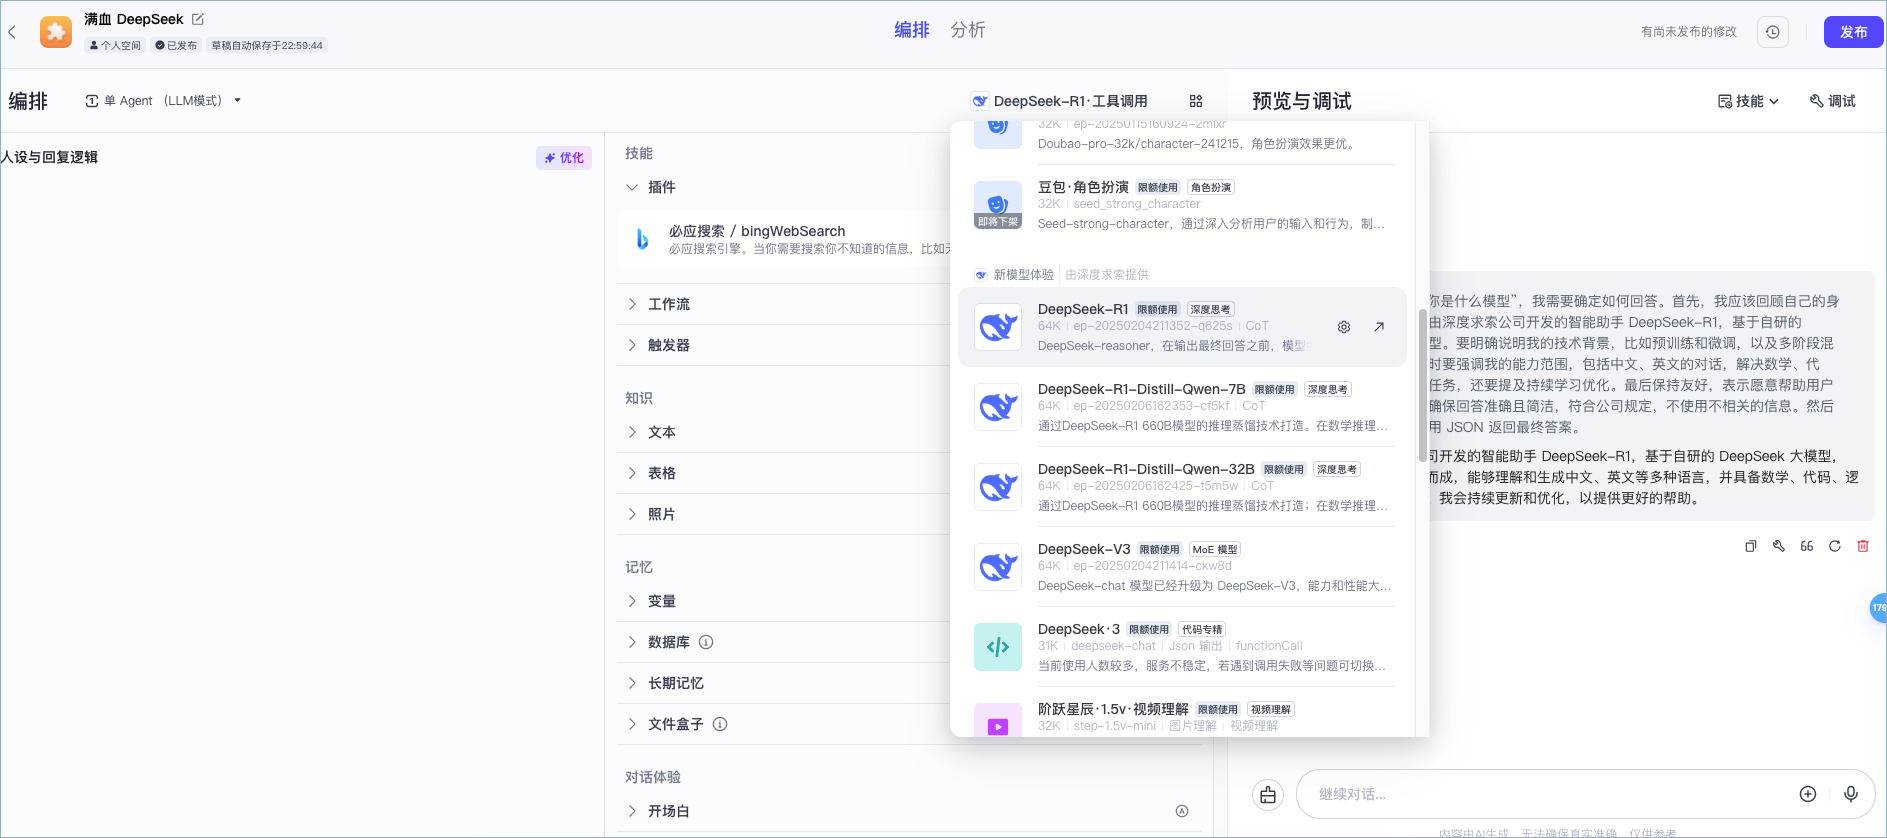Expand the 文本 knowledge section

click(x=631, y=432)
